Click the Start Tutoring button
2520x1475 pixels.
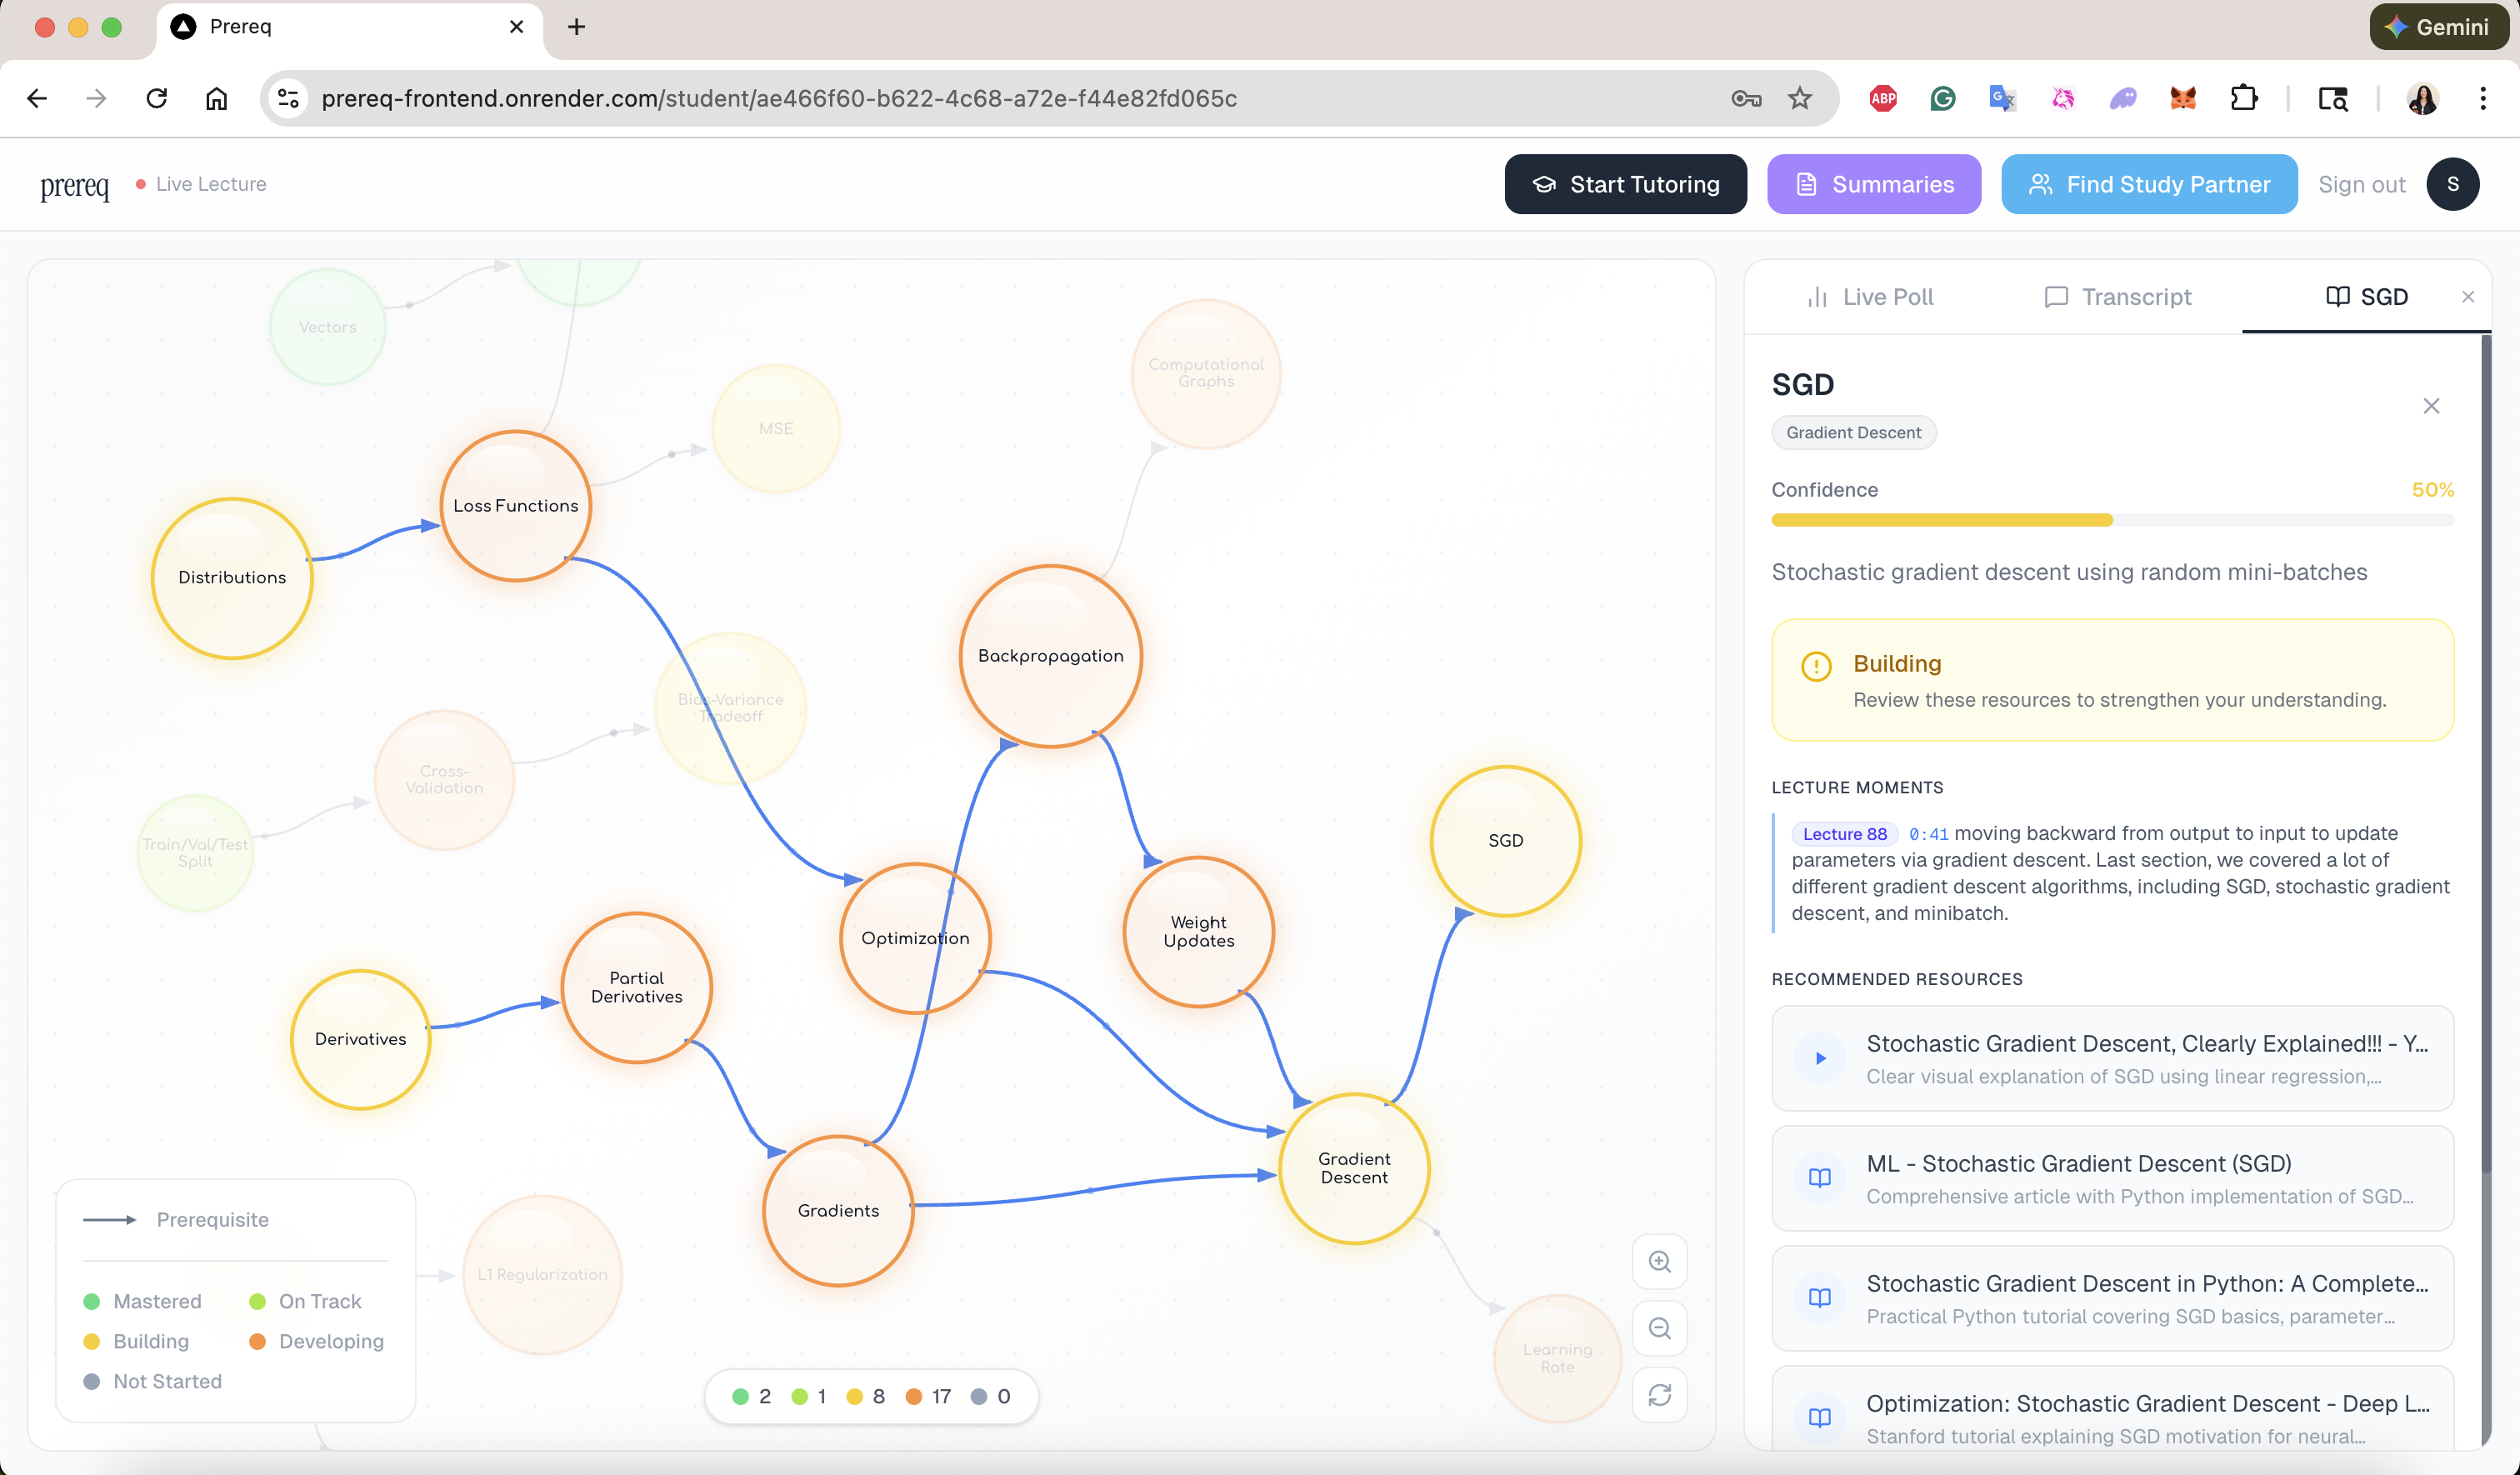coord(1625,184)
